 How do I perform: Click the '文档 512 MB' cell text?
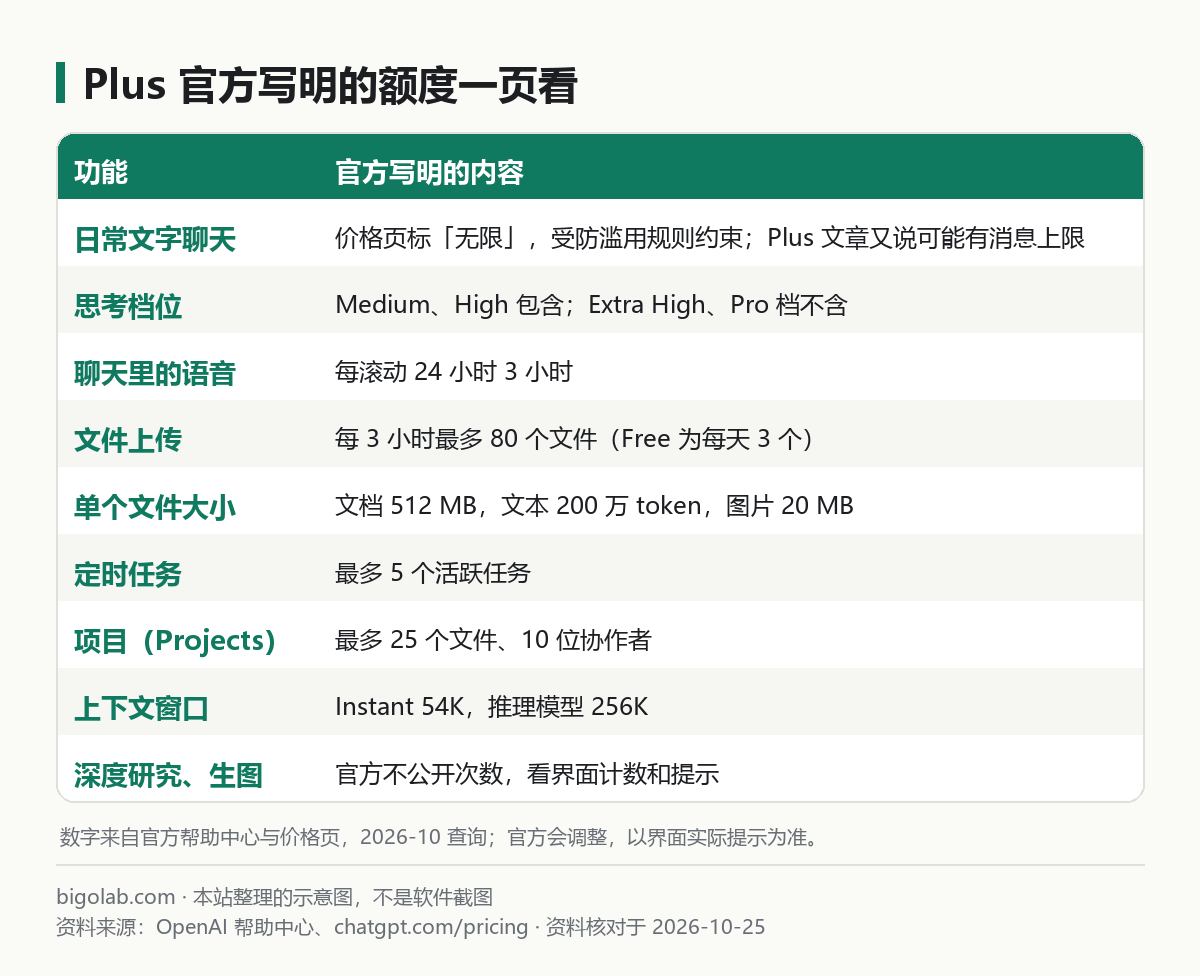594,506
